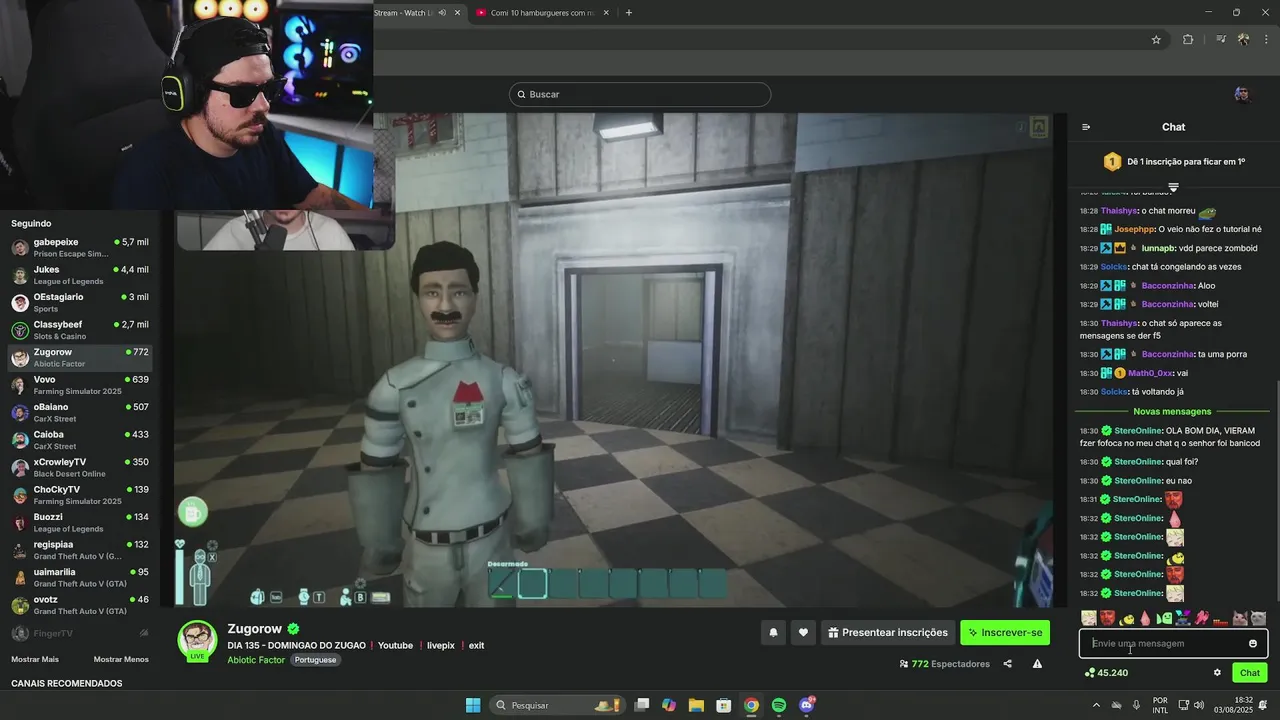Image resolution: width=1280 pixels, height=720 pixels.
Task: Show hidden system tray icons
Action: 1095,705
